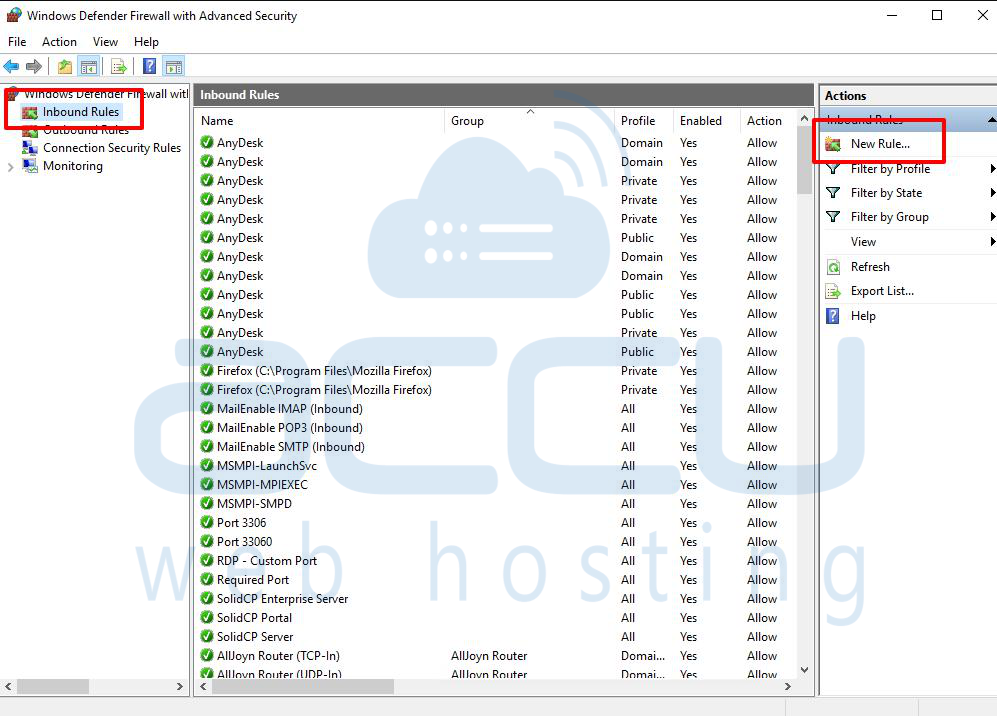The height and width of the screenshot is (716, 997).
Task: Open the Filter by State submenu
Action: tap(888, 192)
